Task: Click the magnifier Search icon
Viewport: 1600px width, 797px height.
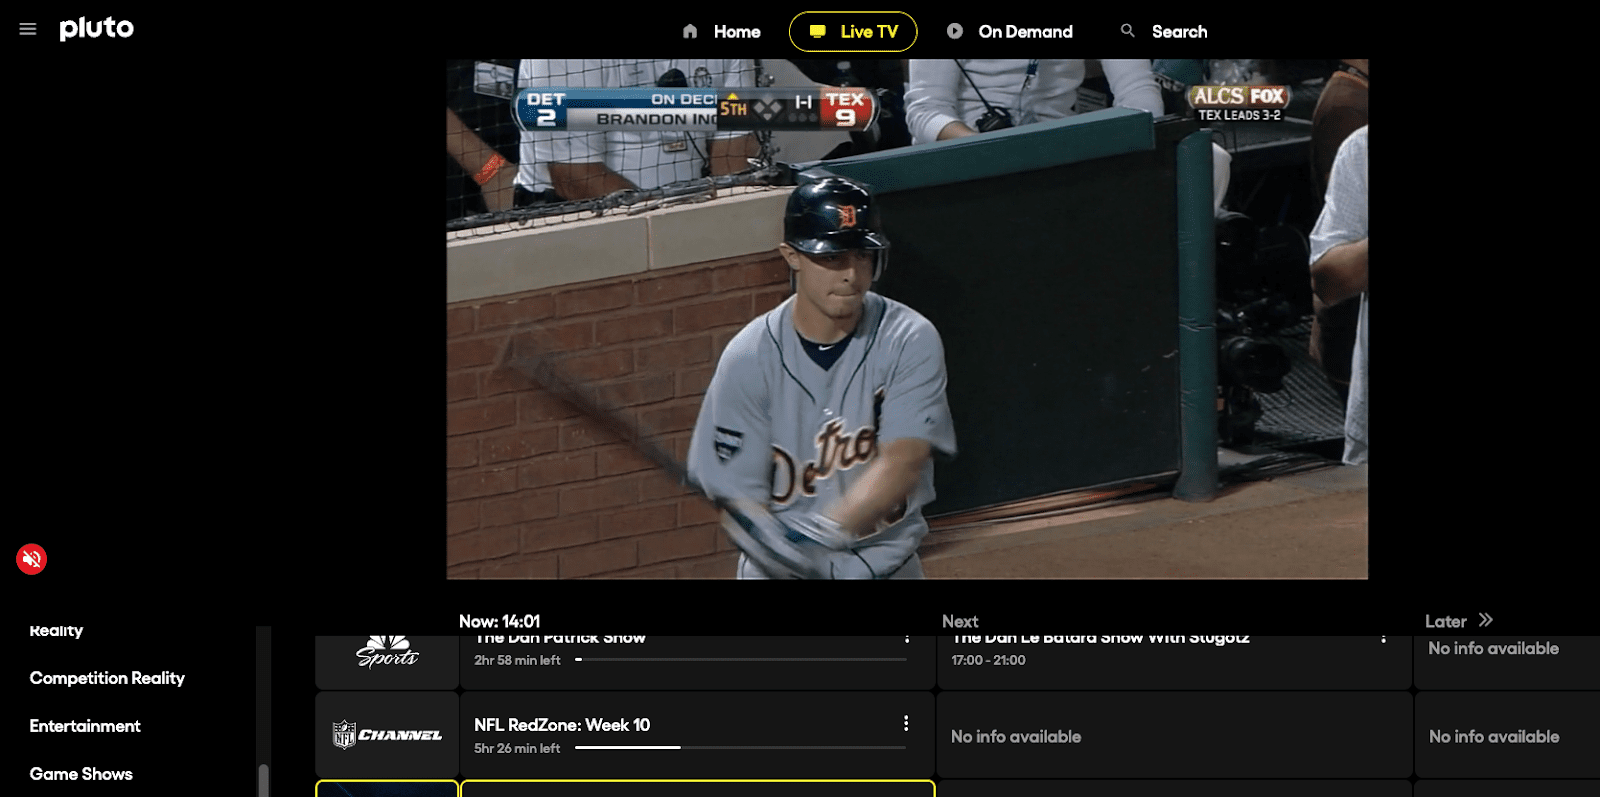Action: (x=1128, y=31)
